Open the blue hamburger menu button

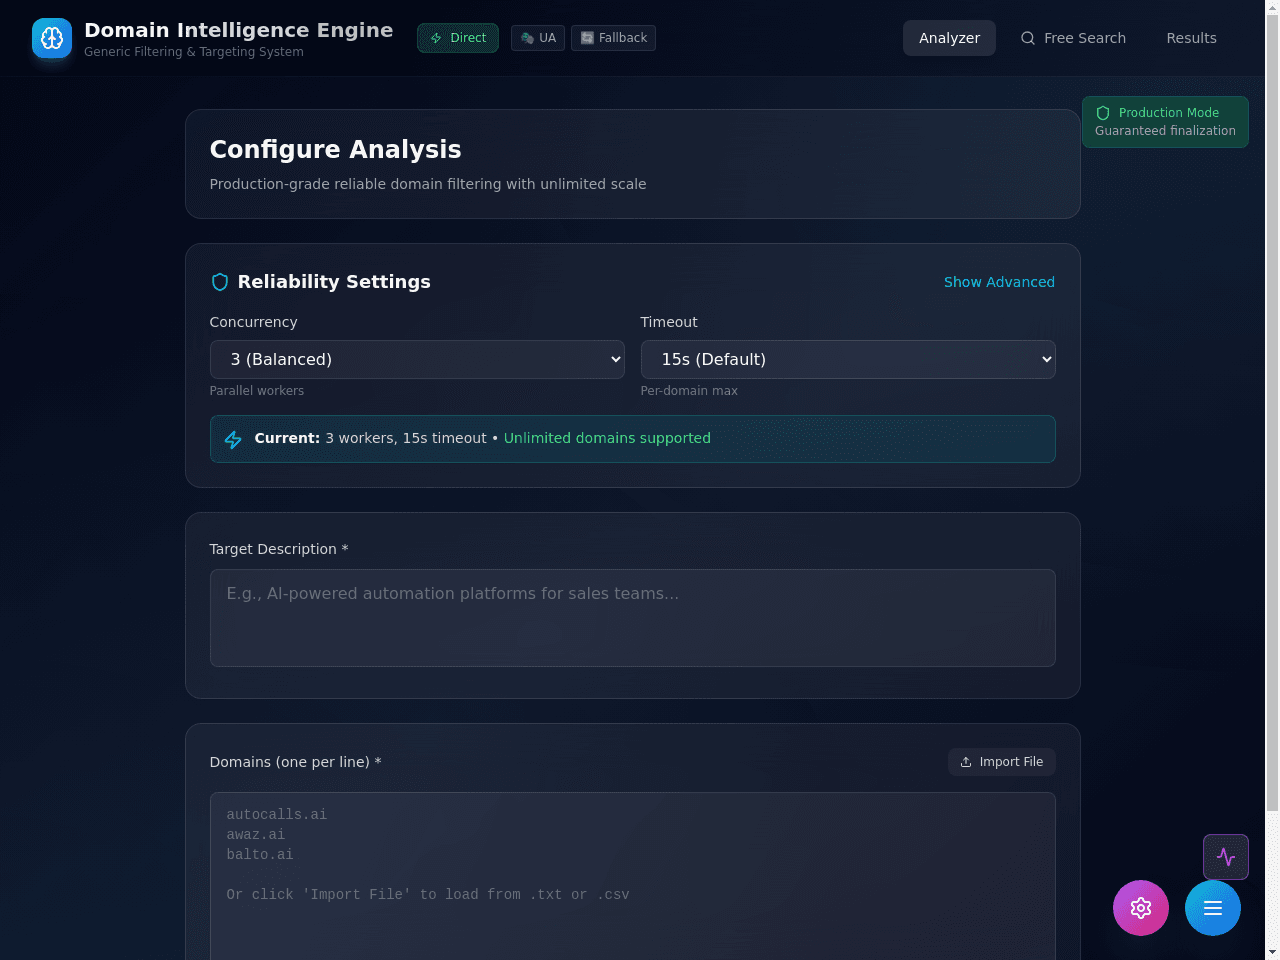(x=1213, y=908)
